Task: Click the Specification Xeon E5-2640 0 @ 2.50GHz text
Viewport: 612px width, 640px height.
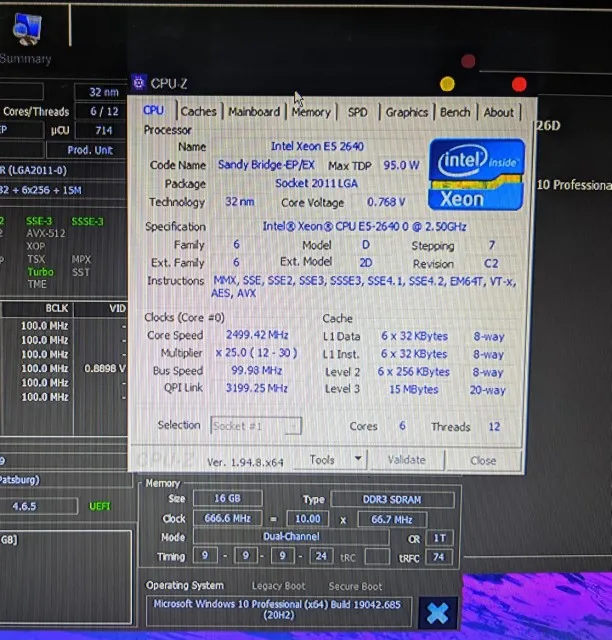Action: tap(364, 226)
